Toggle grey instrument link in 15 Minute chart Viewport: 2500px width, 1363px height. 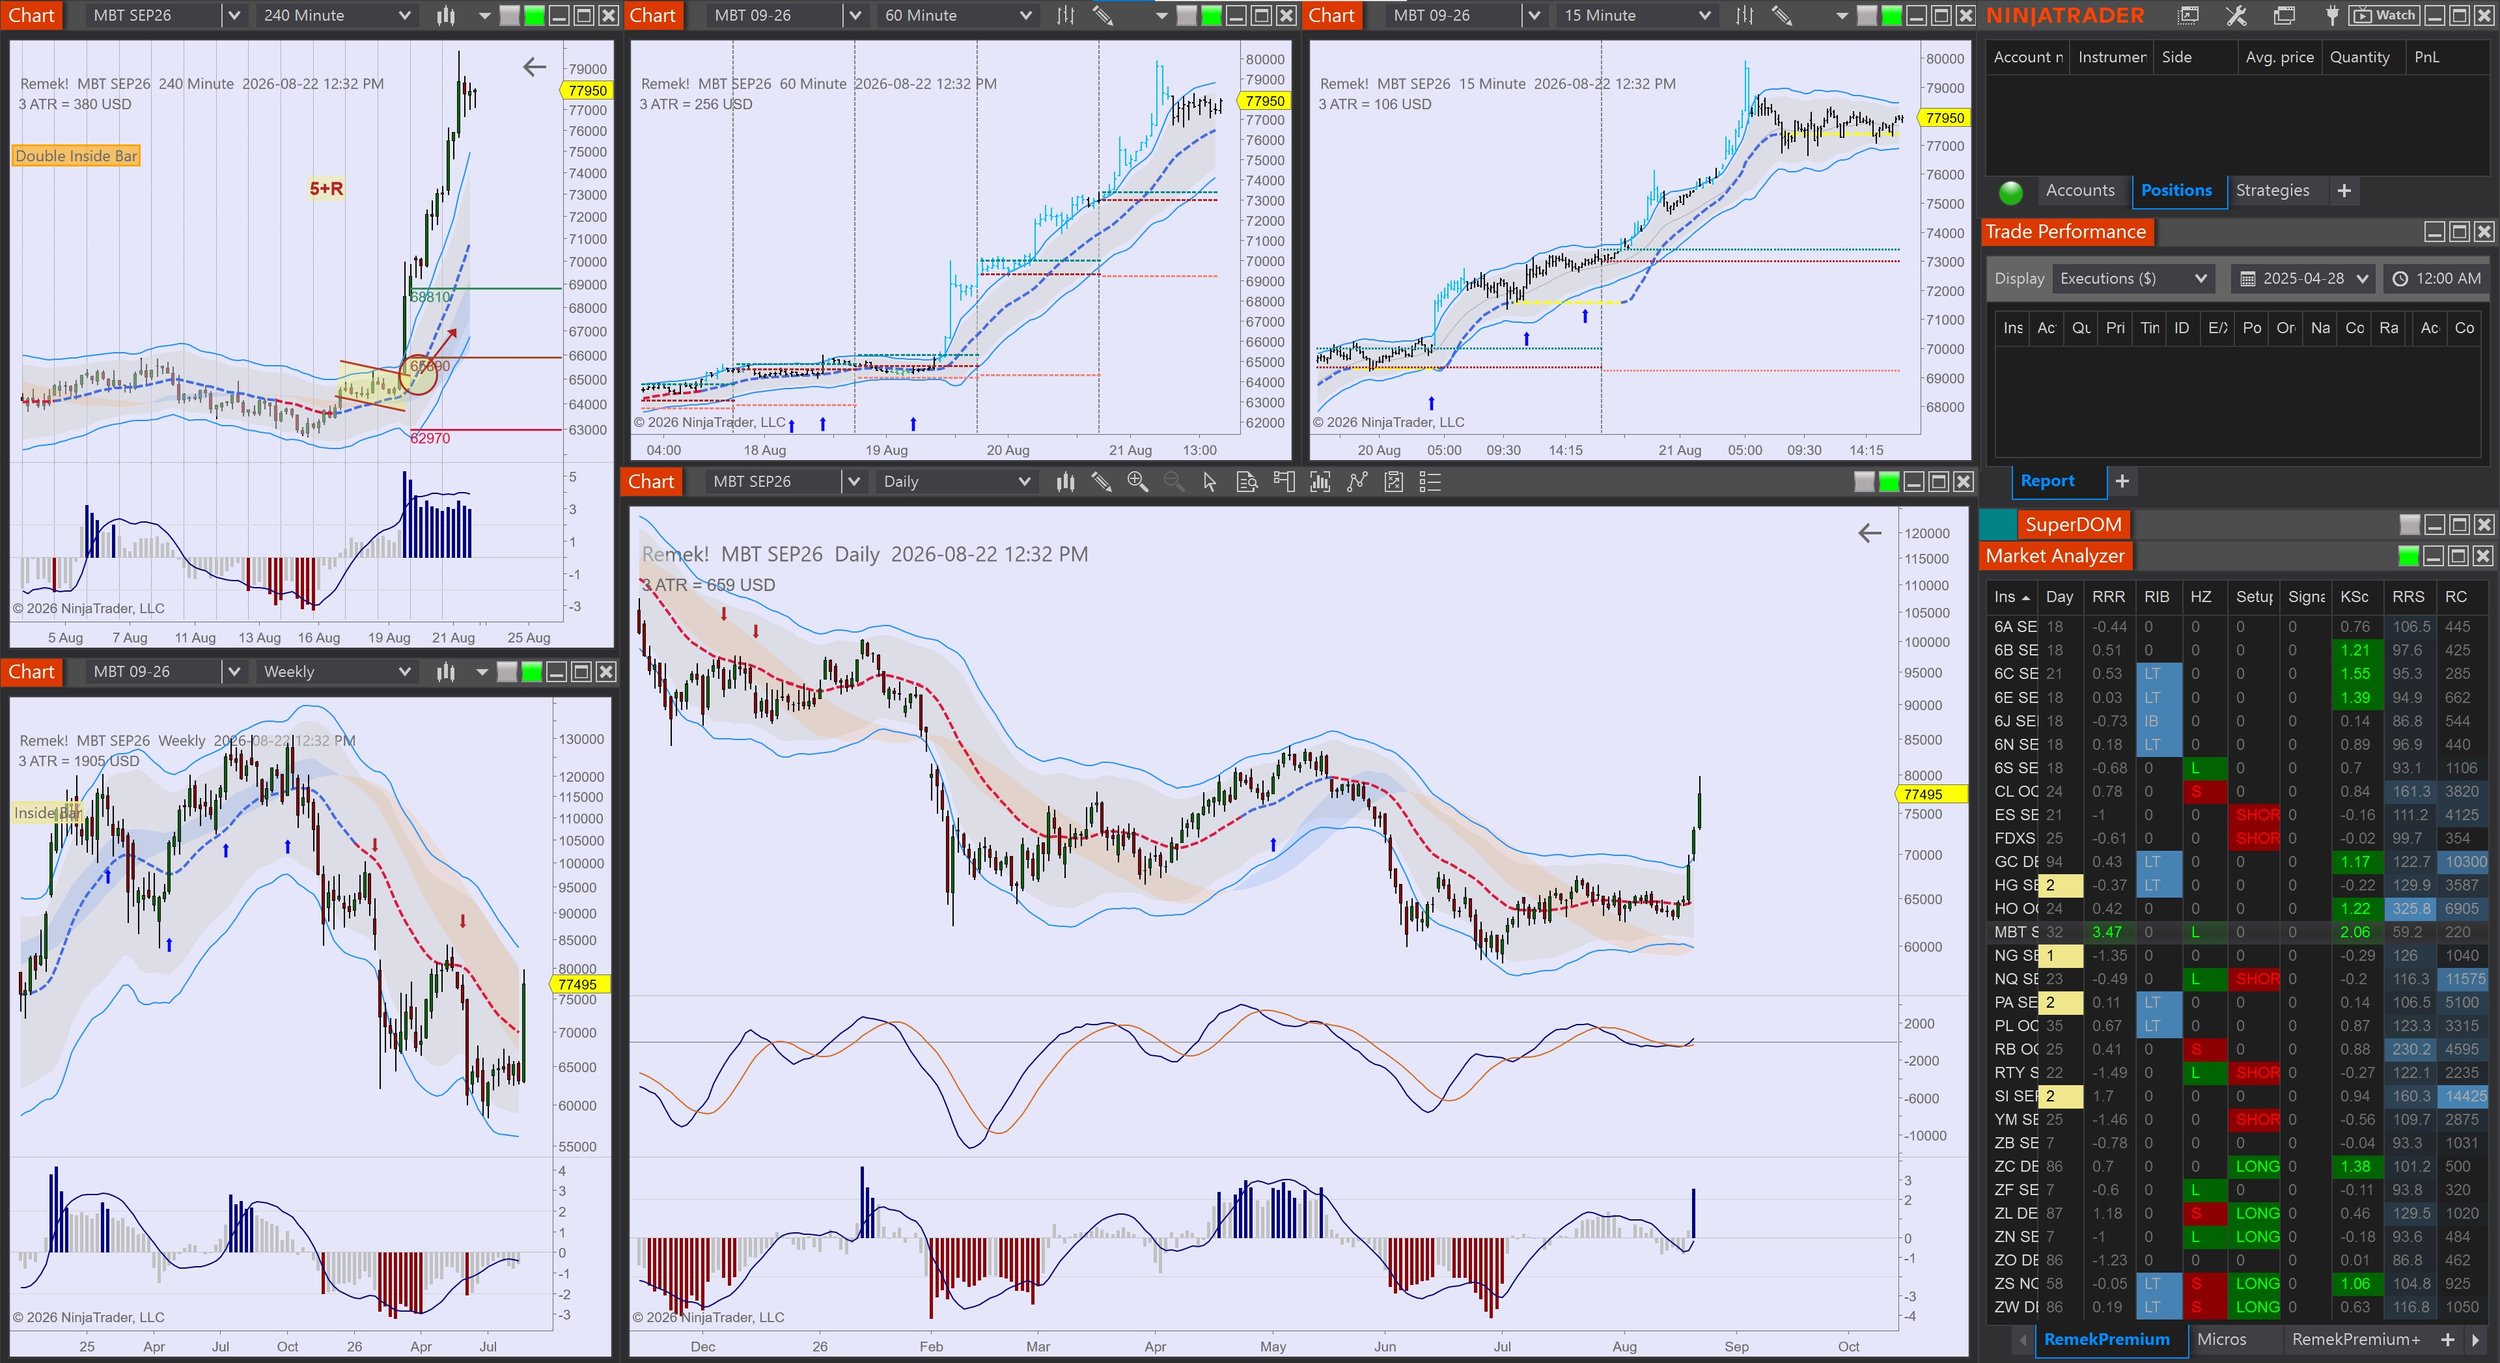coord(1867,16)
